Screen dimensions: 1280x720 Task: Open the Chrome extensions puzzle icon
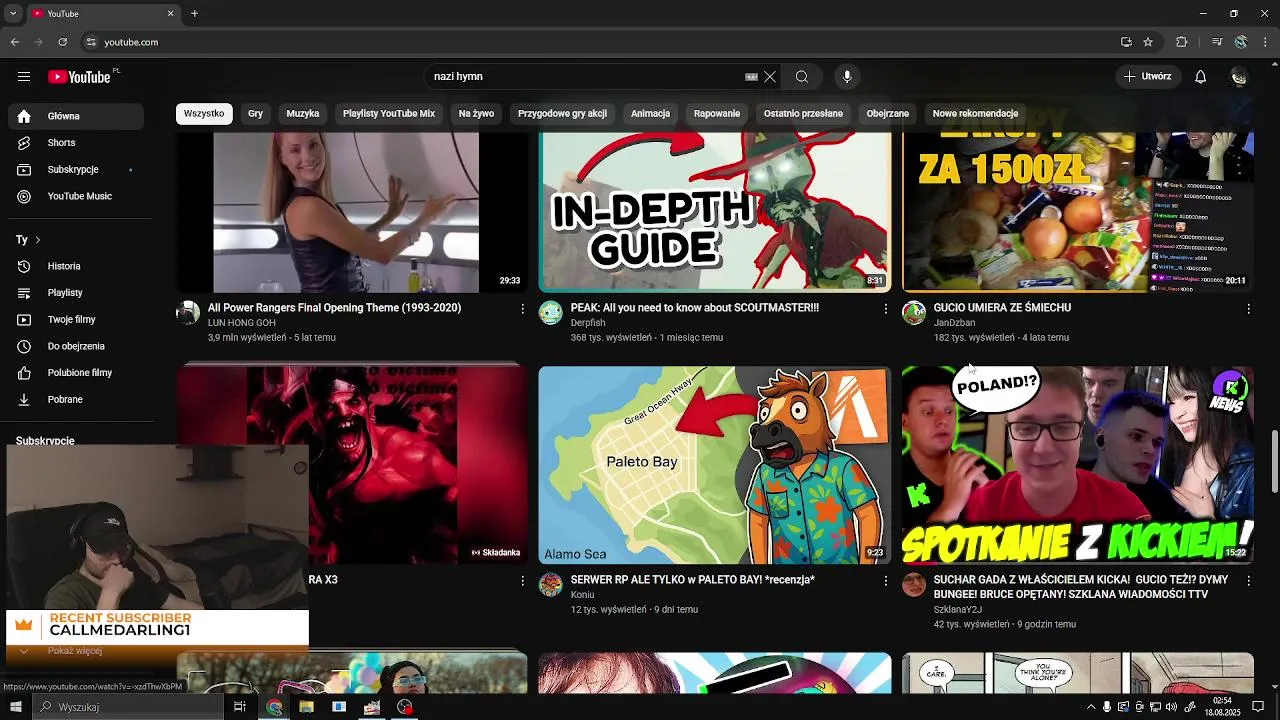(1182, 42)
